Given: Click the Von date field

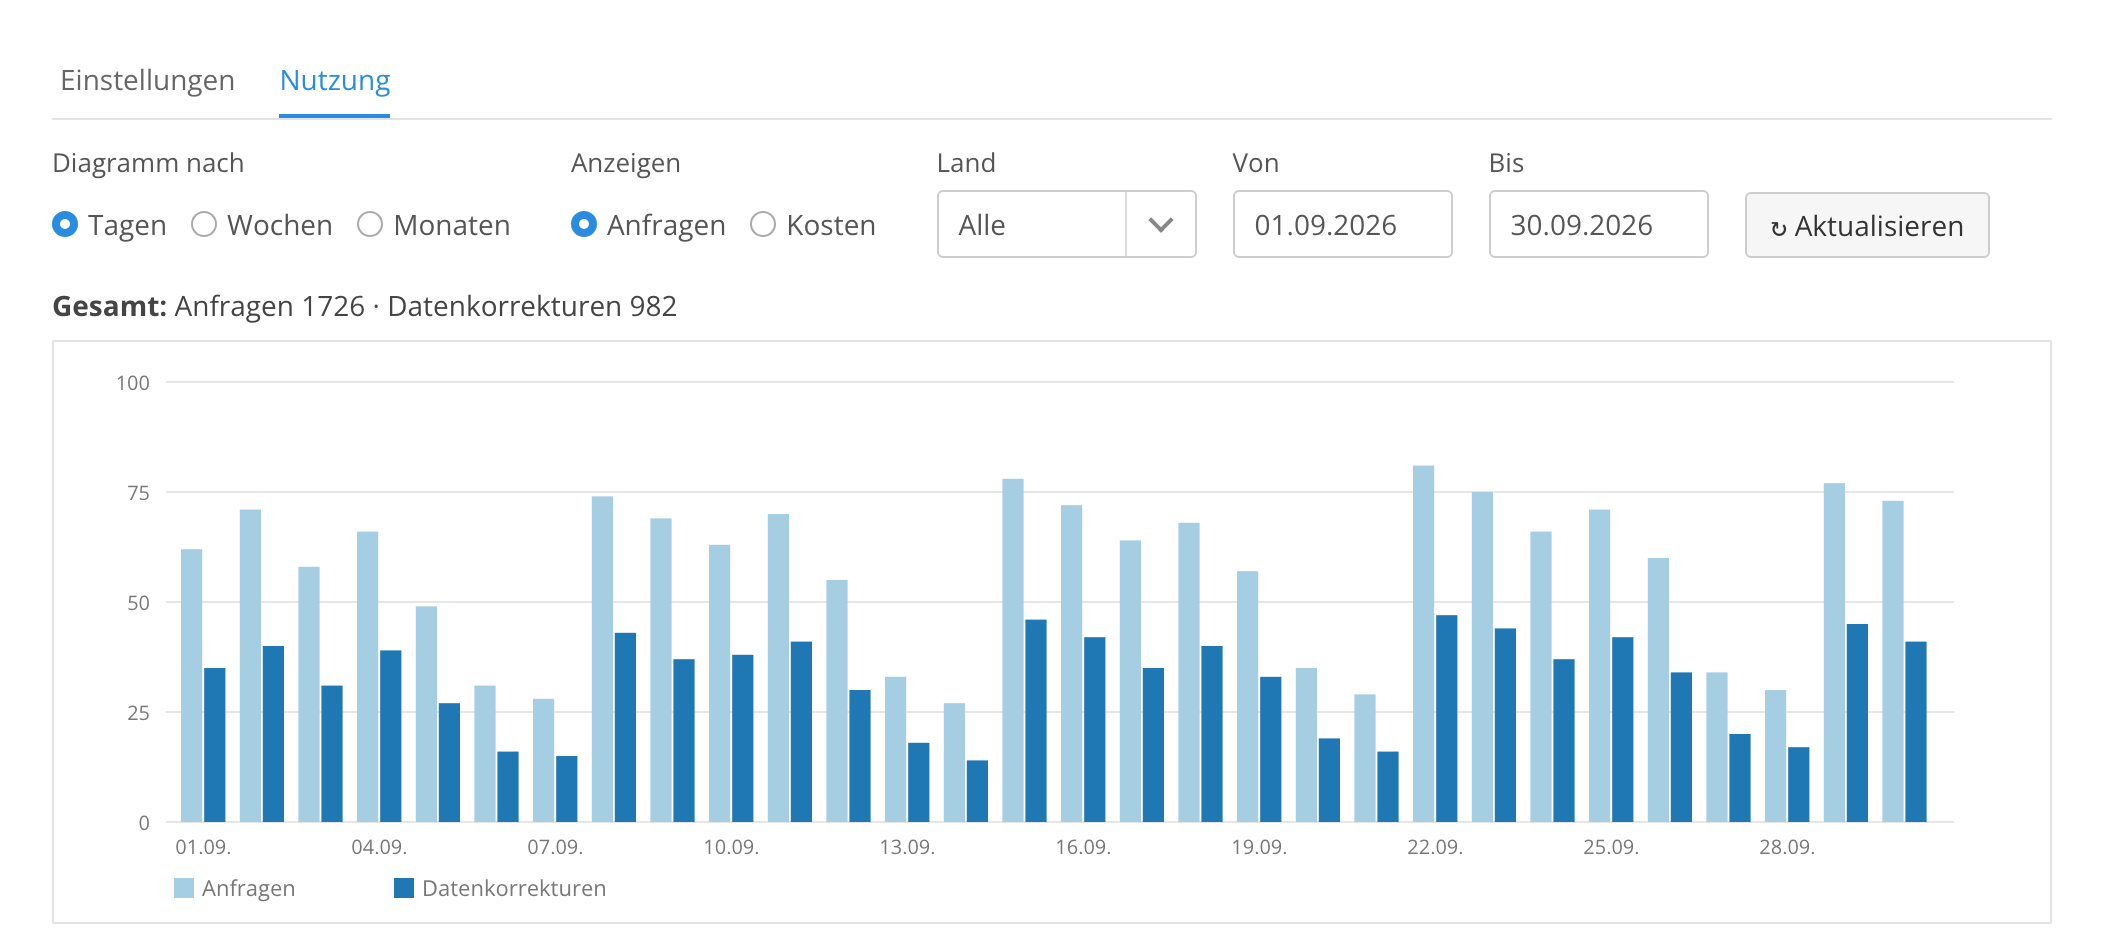Looking at the screenshot, I should [x=1342, y=224].
